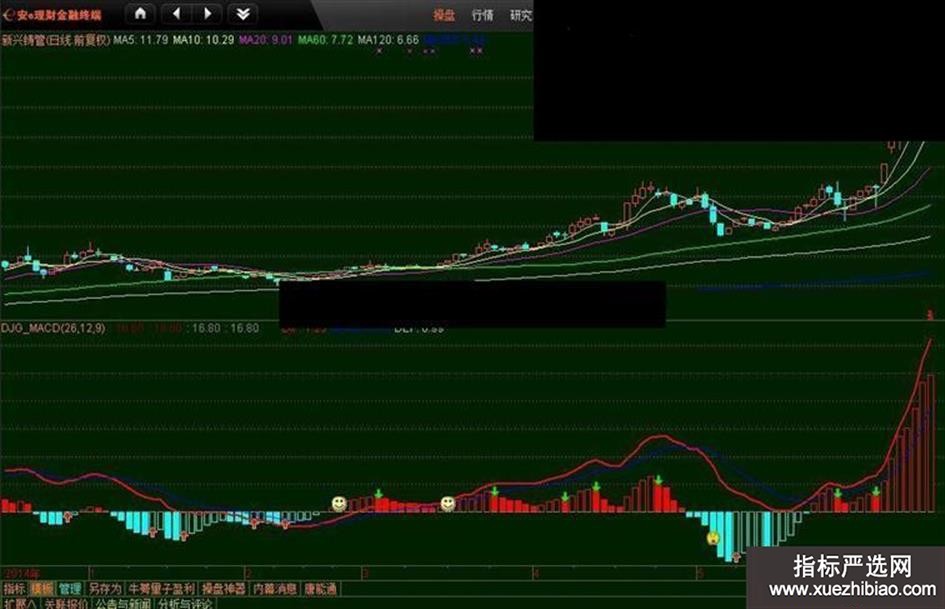Screen dimensions: 945x609
Task: Toggle the 扩展∧ expander
Action: pos(19,604)
